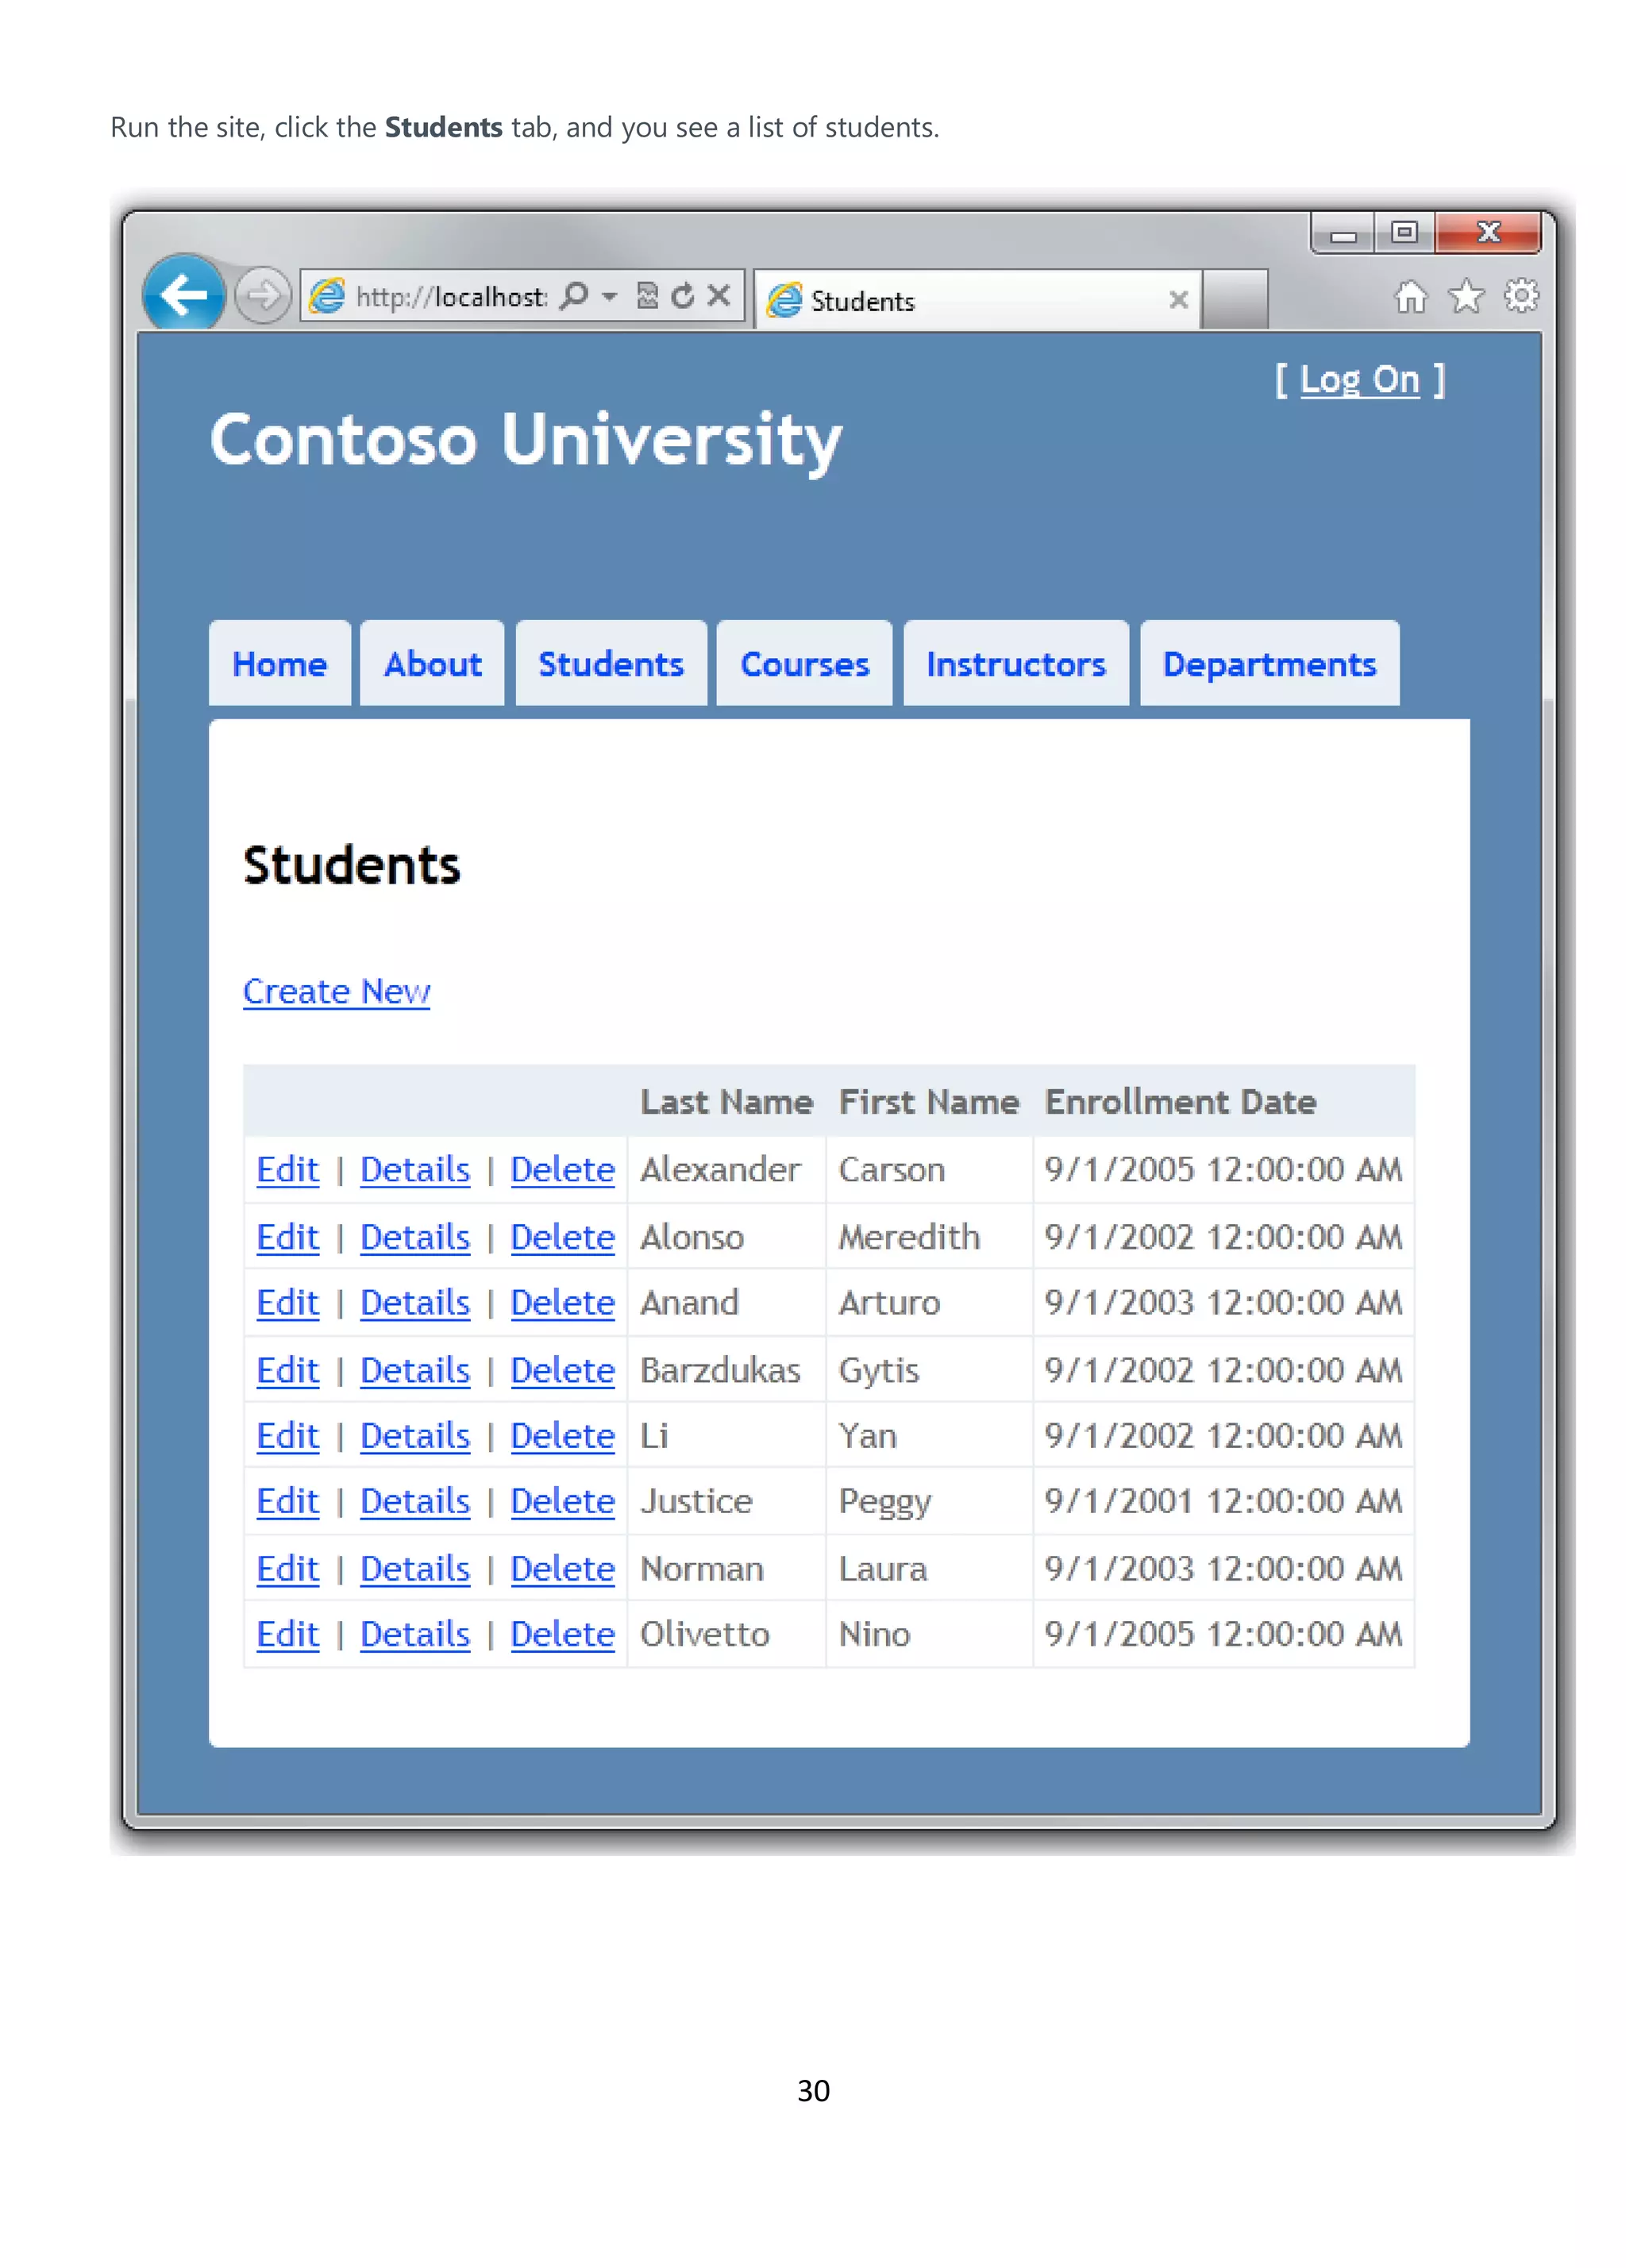Screen dimensions: 1626x2268
Task: Edit the Li Yan record
Action: 288,1436
